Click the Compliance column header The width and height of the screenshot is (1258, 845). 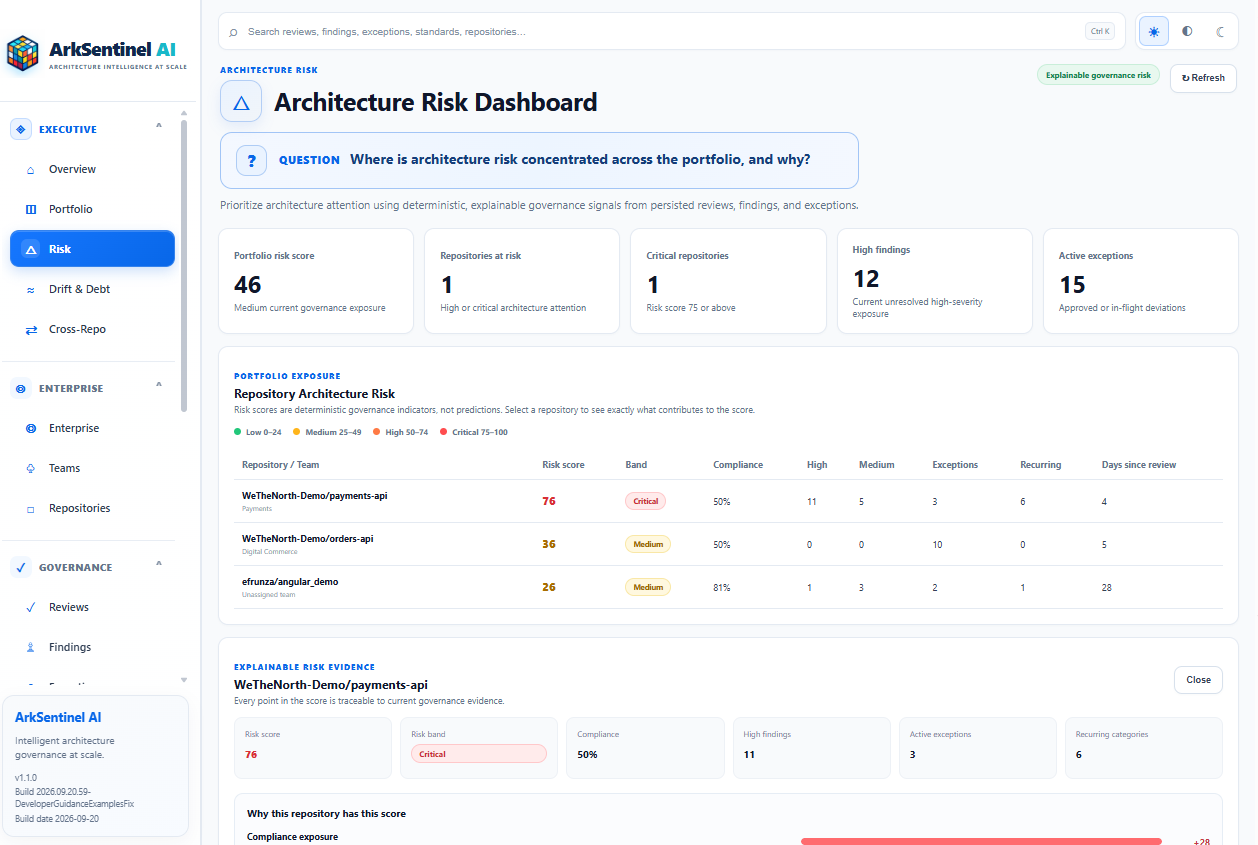(x=738, y=465)
